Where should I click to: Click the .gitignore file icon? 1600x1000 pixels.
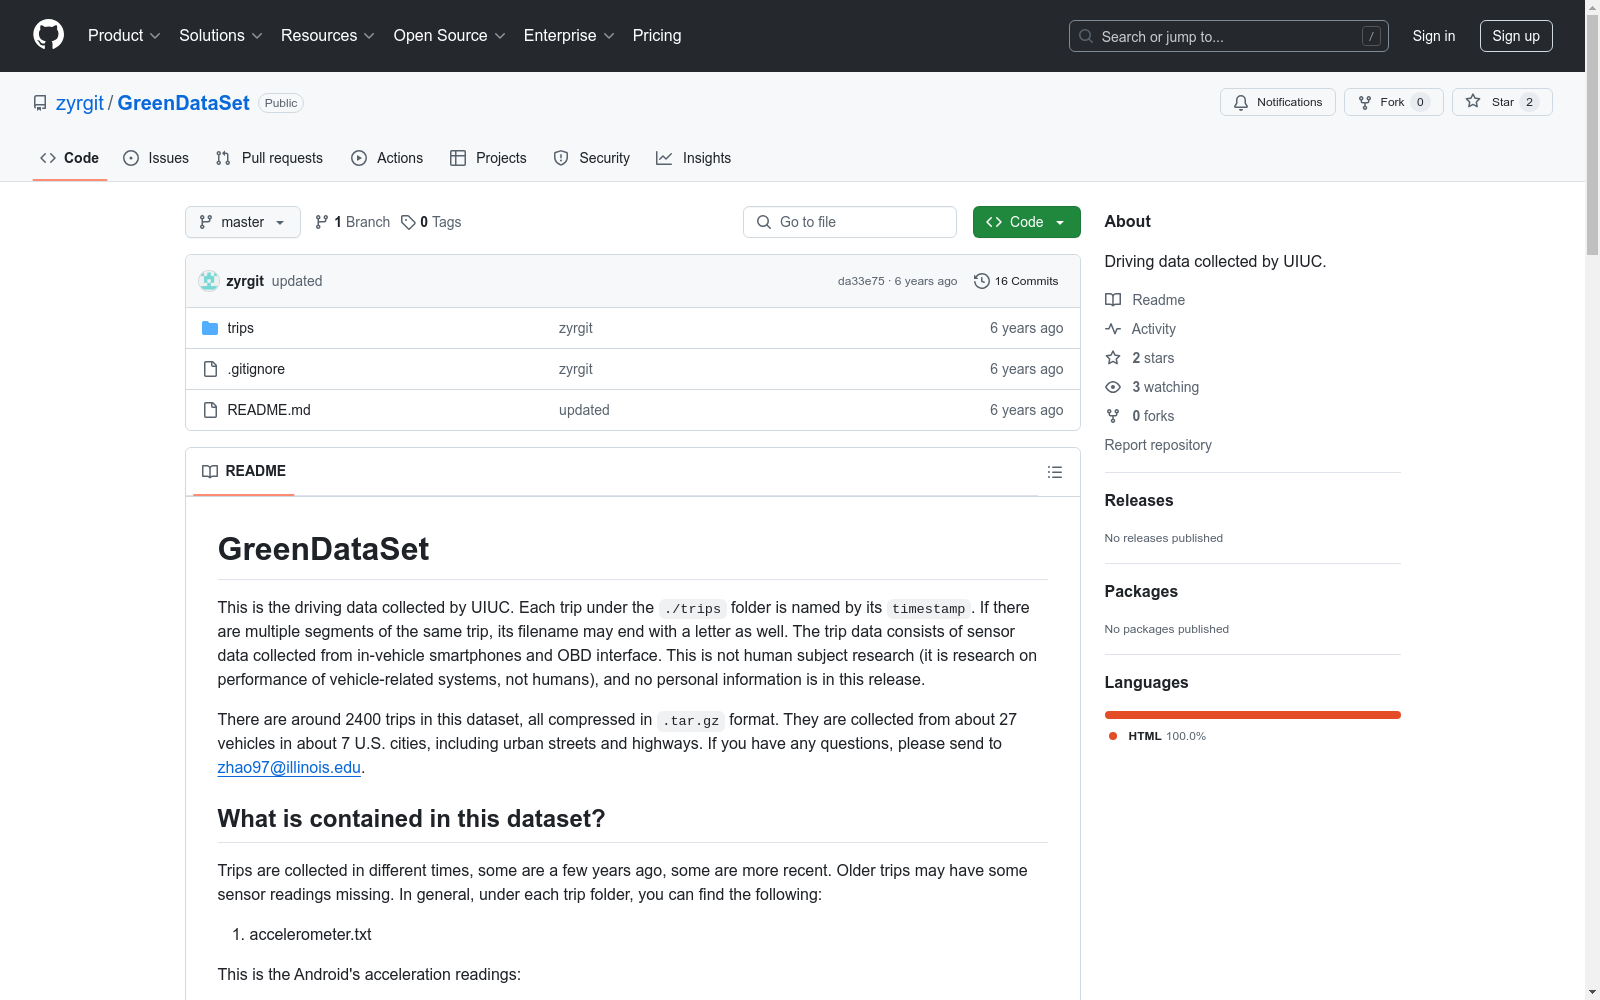pos(210,369)
